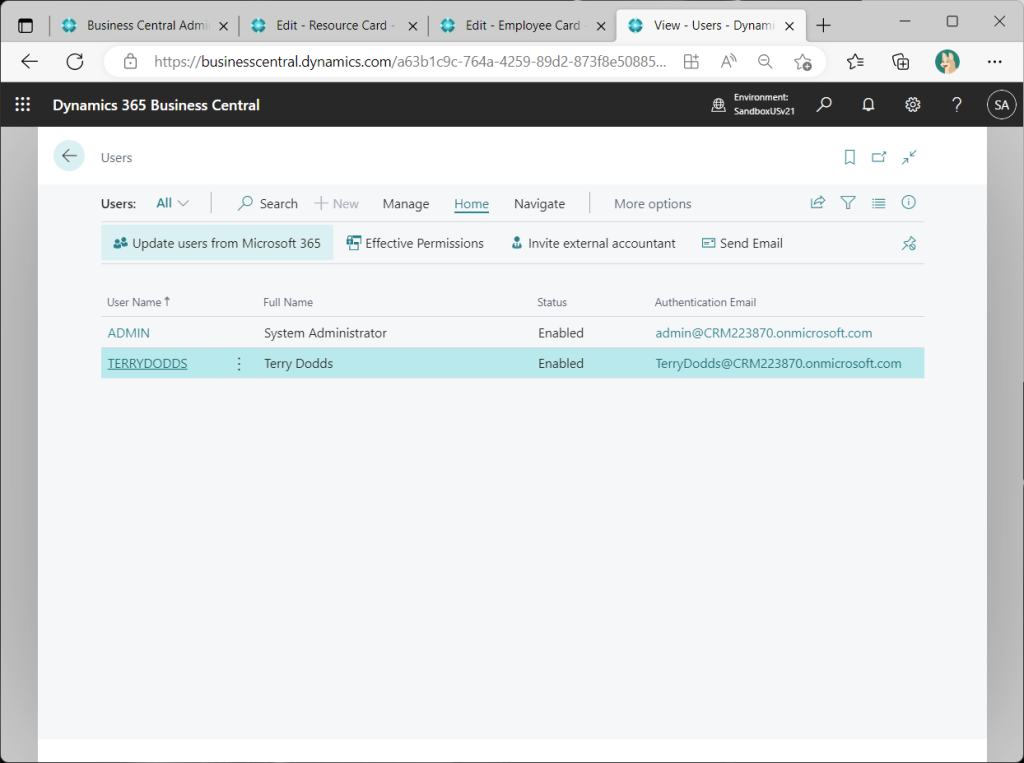The image size is (1024, 763).
Task: Switch the list view layout icon
Action: (878, 203)
